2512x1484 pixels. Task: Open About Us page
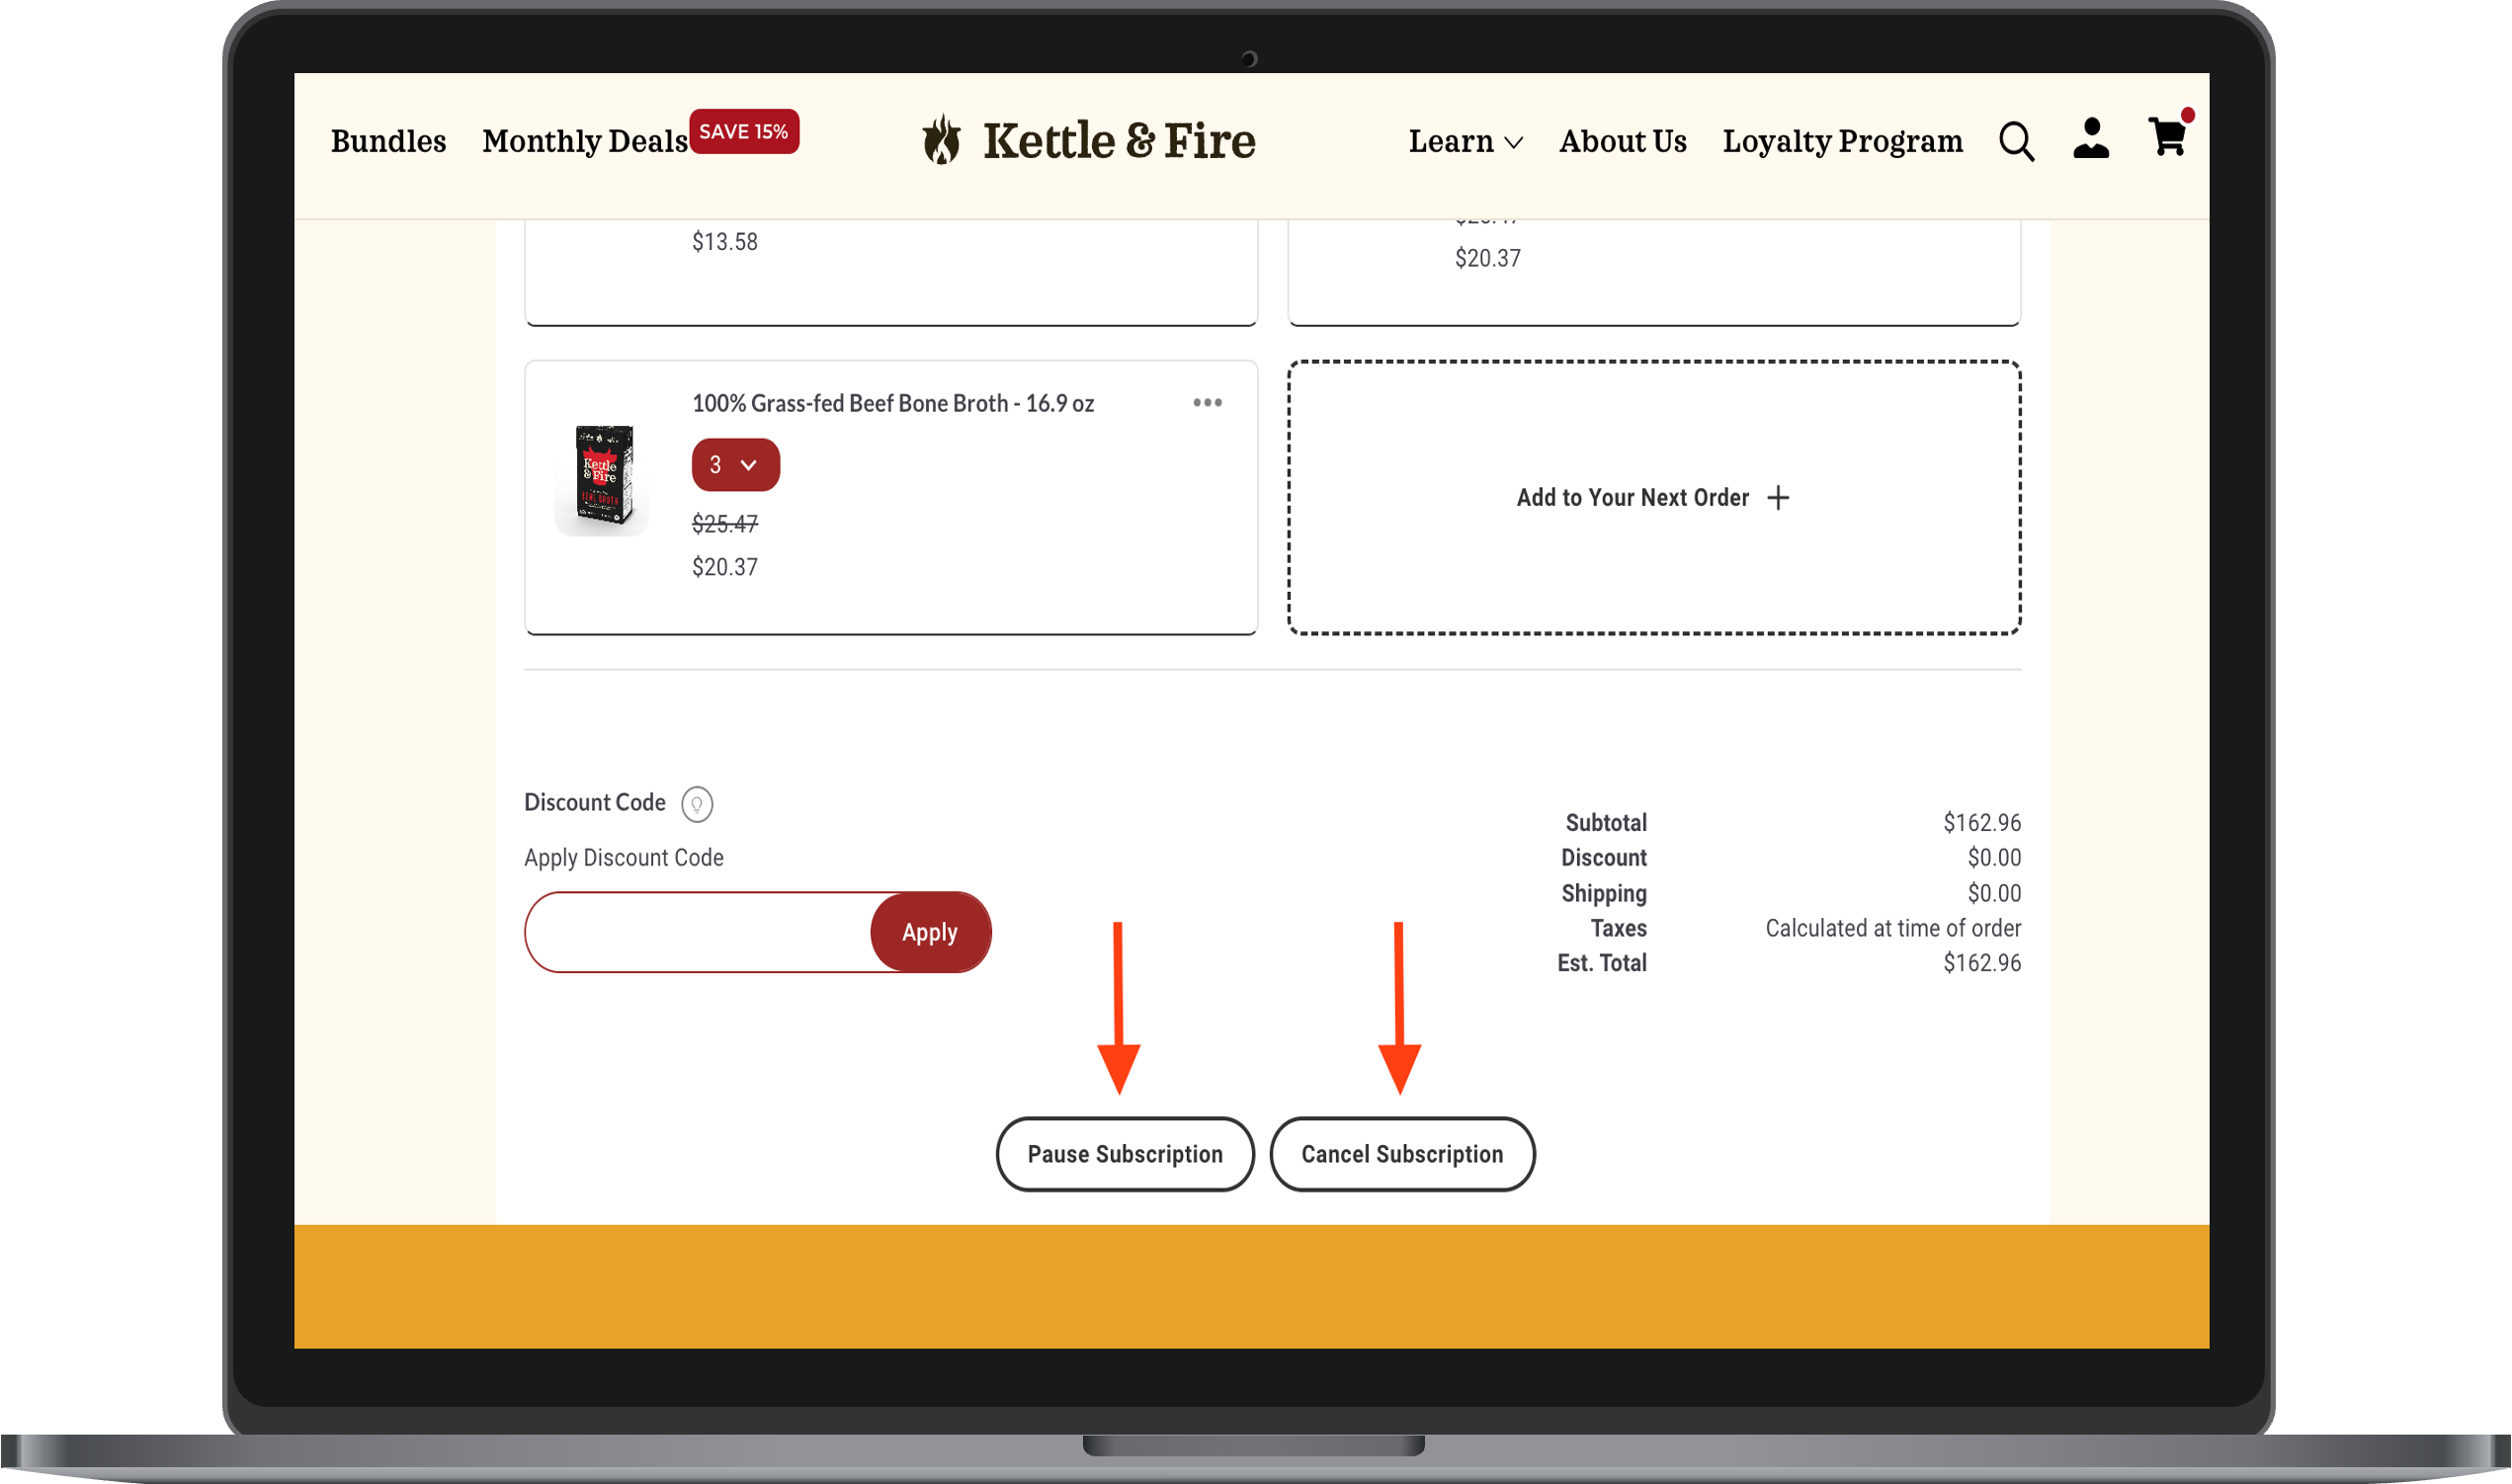[x=1622, y=141]
